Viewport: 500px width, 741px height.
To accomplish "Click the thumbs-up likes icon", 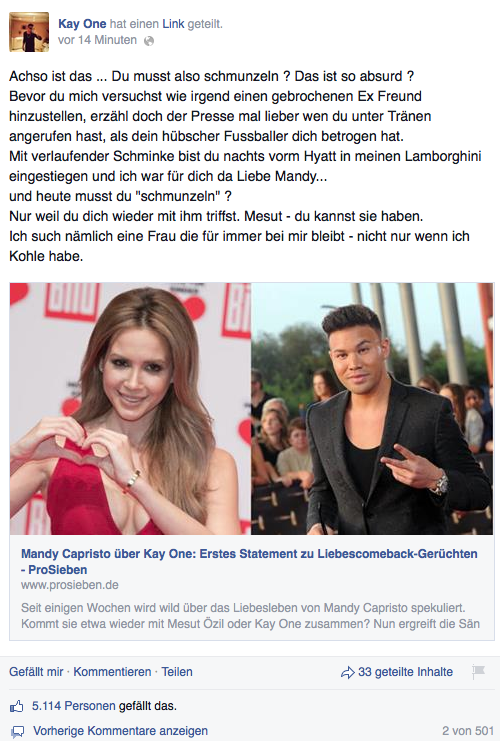I will tap(17, 707).
